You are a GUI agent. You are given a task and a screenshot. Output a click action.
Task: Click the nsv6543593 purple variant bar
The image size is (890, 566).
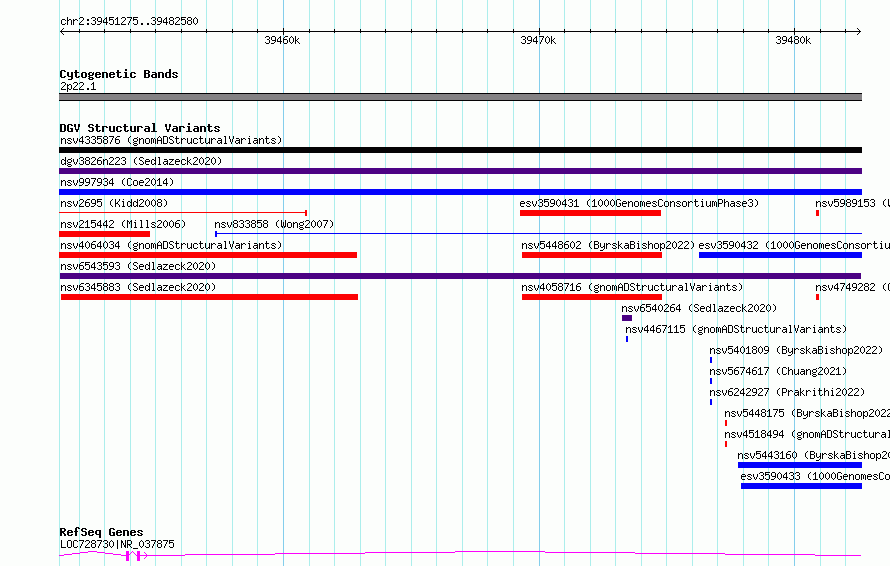point(460,276)
